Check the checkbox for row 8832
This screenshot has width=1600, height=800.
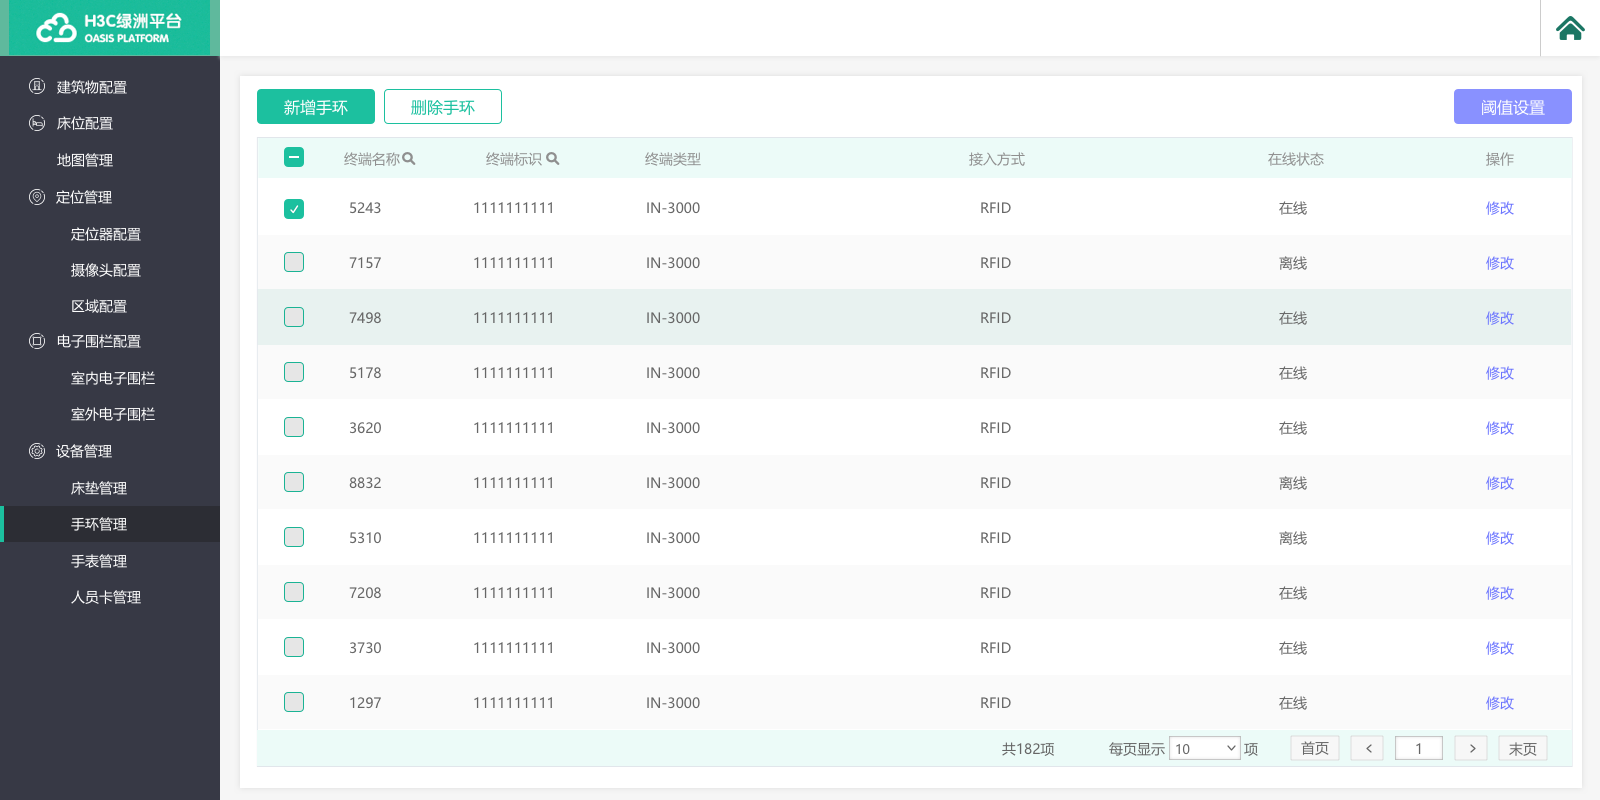point(294,482)
